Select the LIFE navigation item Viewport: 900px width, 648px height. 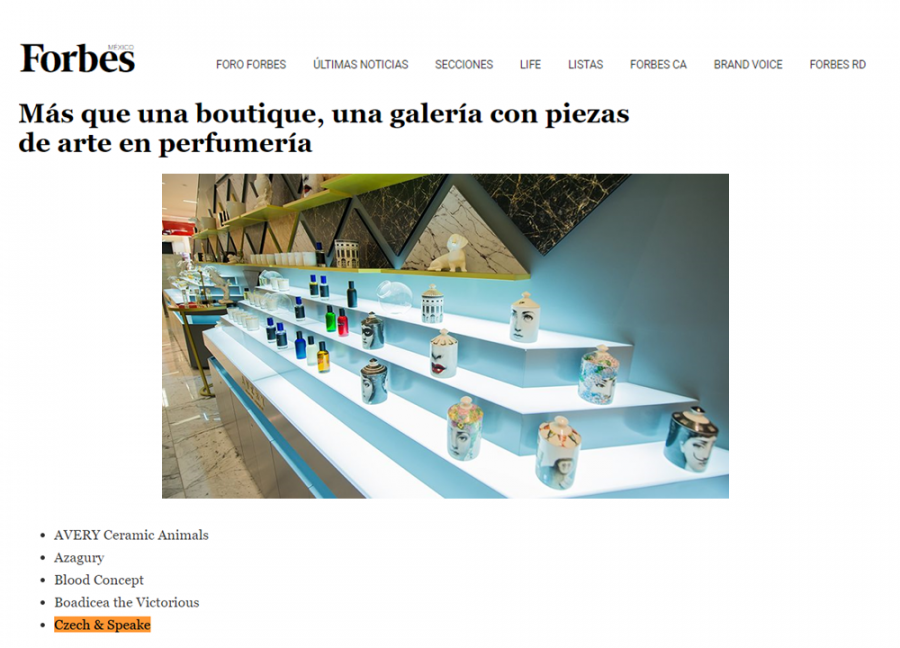tap(530, 64)
